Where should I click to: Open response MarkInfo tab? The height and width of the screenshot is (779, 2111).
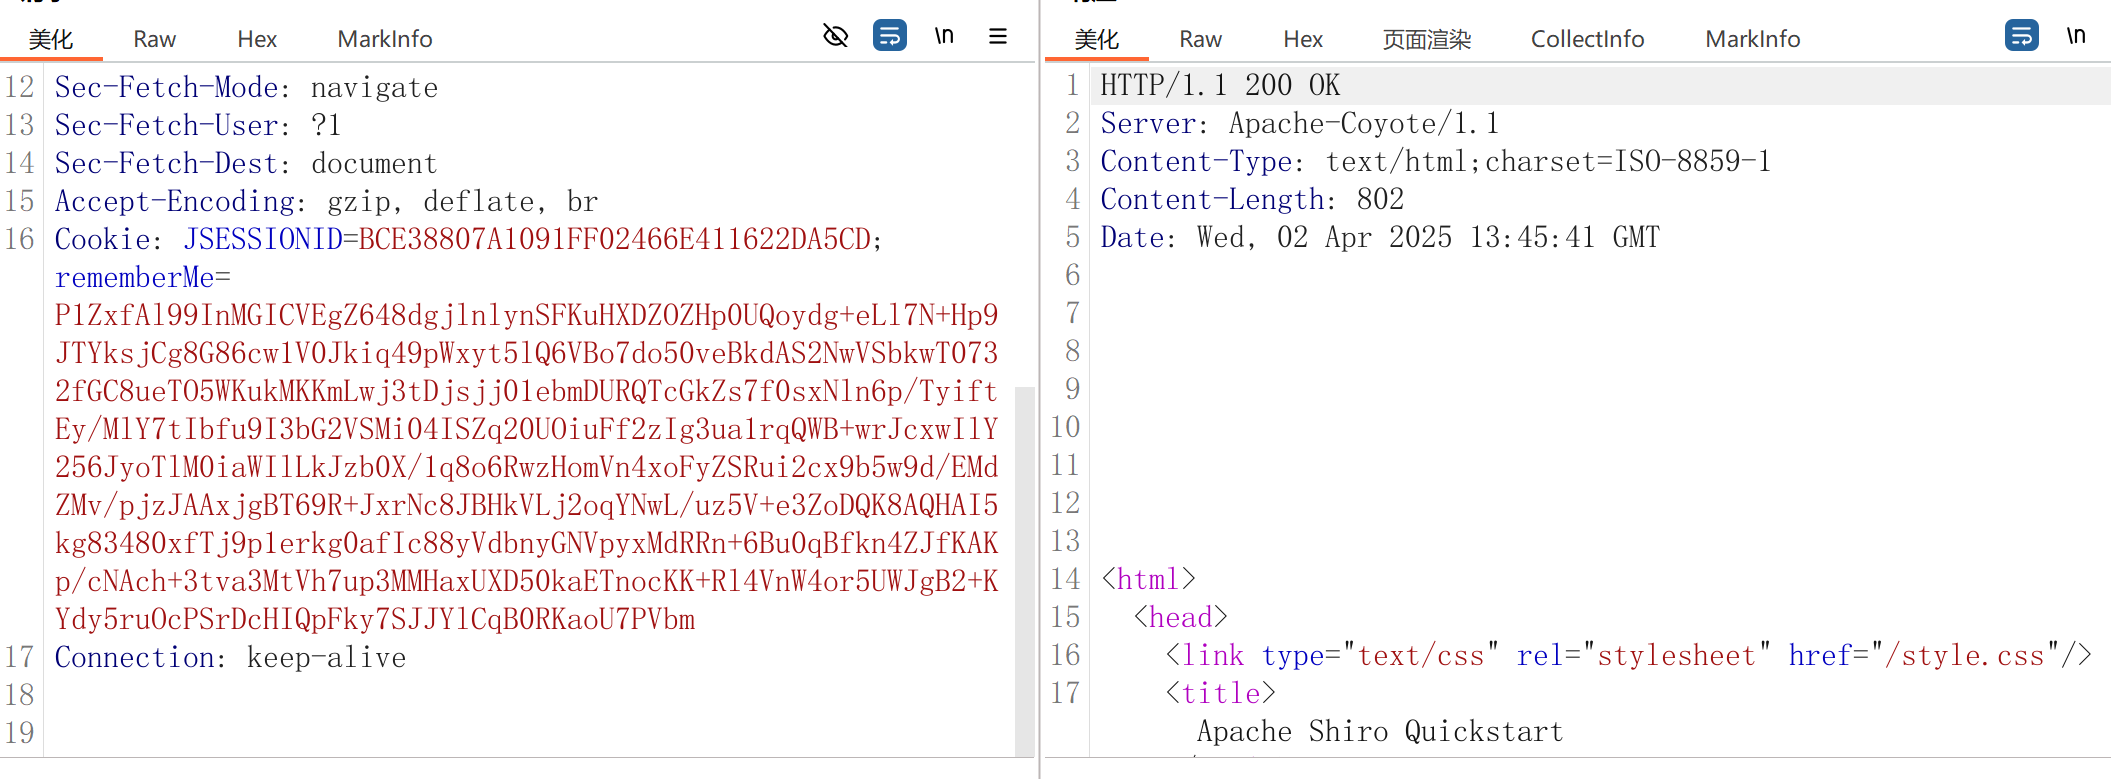click(1752, 39)
